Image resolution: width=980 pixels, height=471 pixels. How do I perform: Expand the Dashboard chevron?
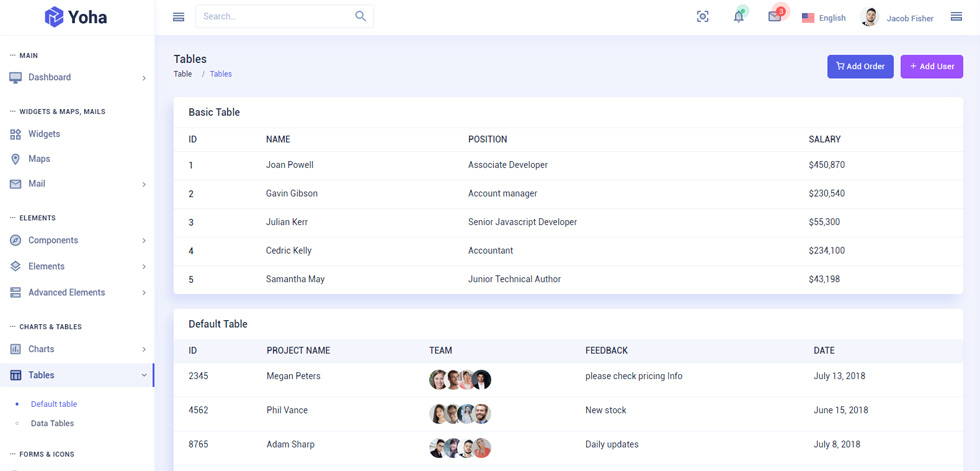coord(144,78)
